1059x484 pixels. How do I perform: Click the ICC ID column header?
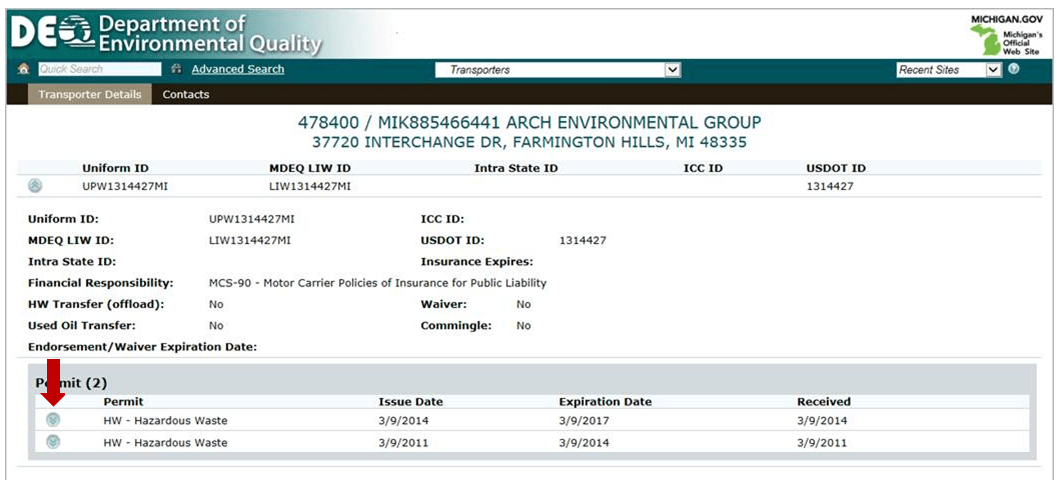703,168
